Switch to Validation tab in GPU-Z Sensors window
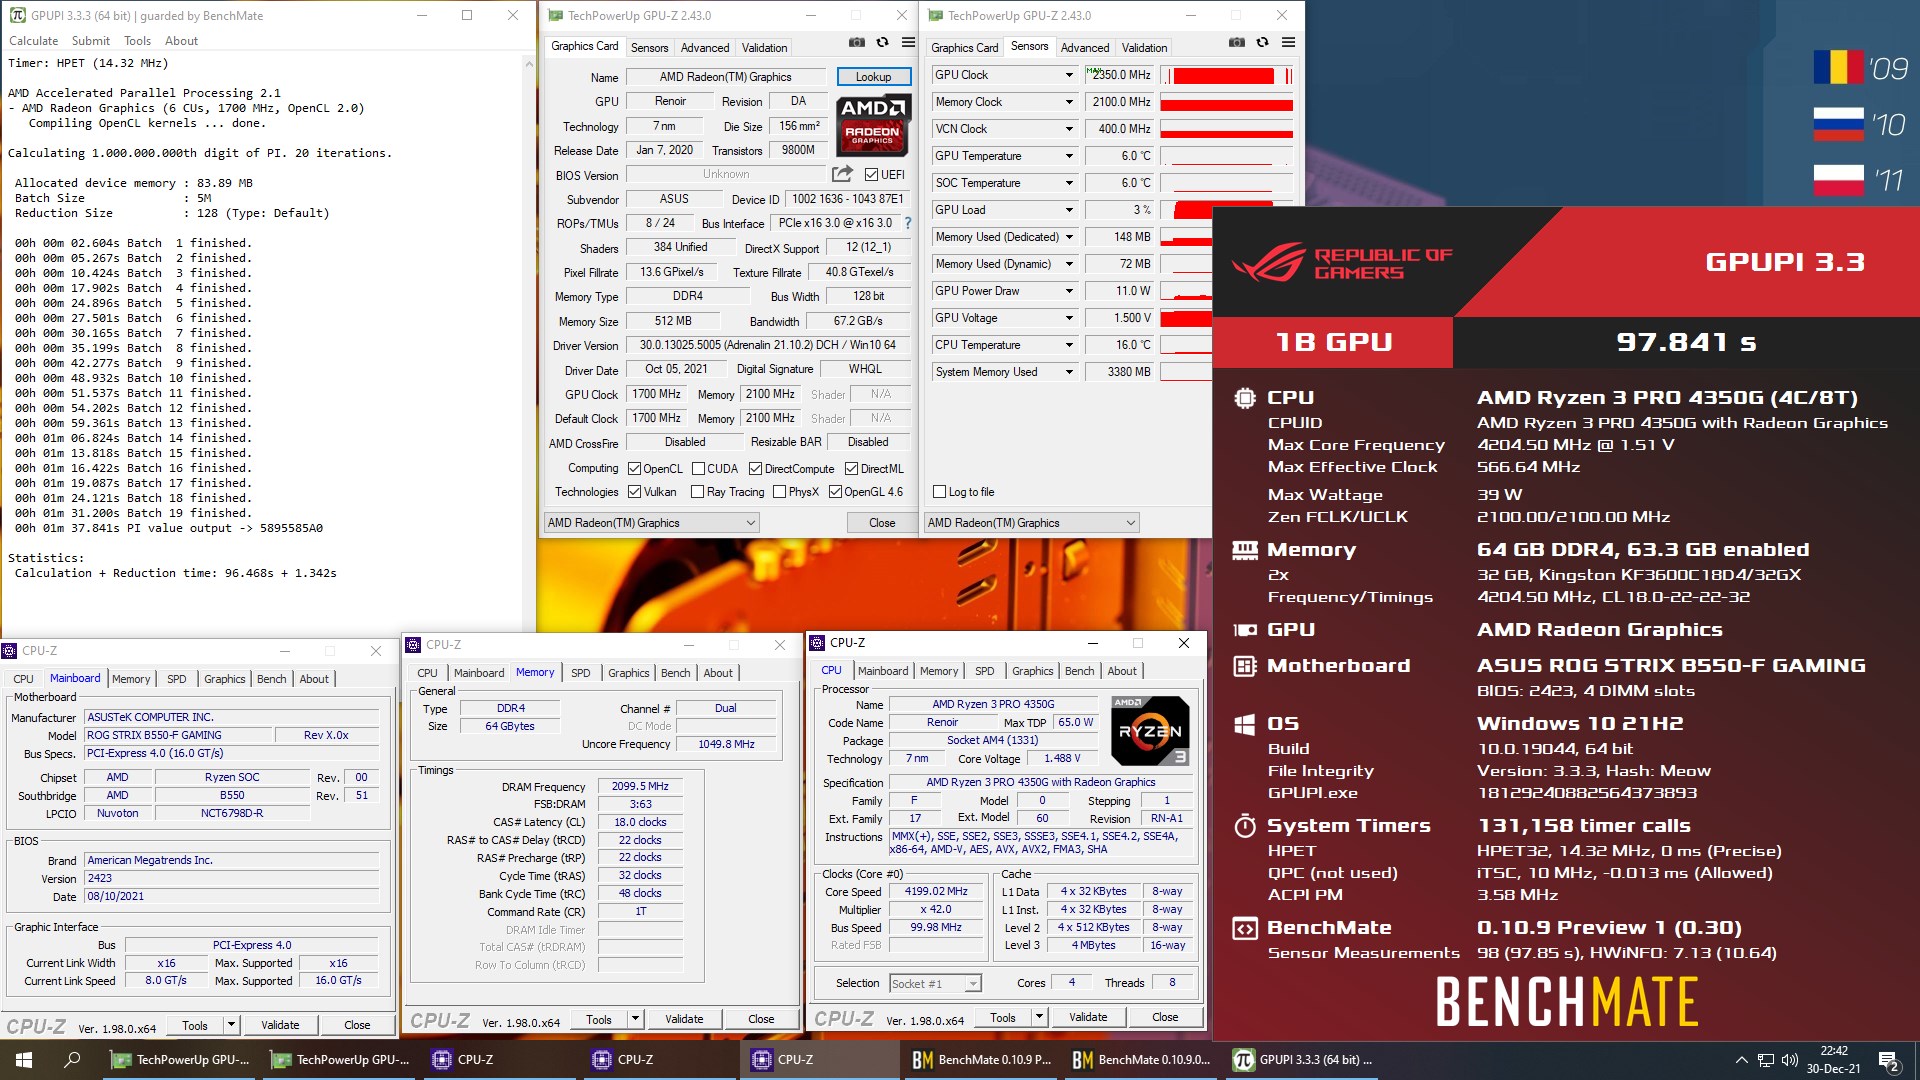 pyautogui.click(x=1144, y=47)
